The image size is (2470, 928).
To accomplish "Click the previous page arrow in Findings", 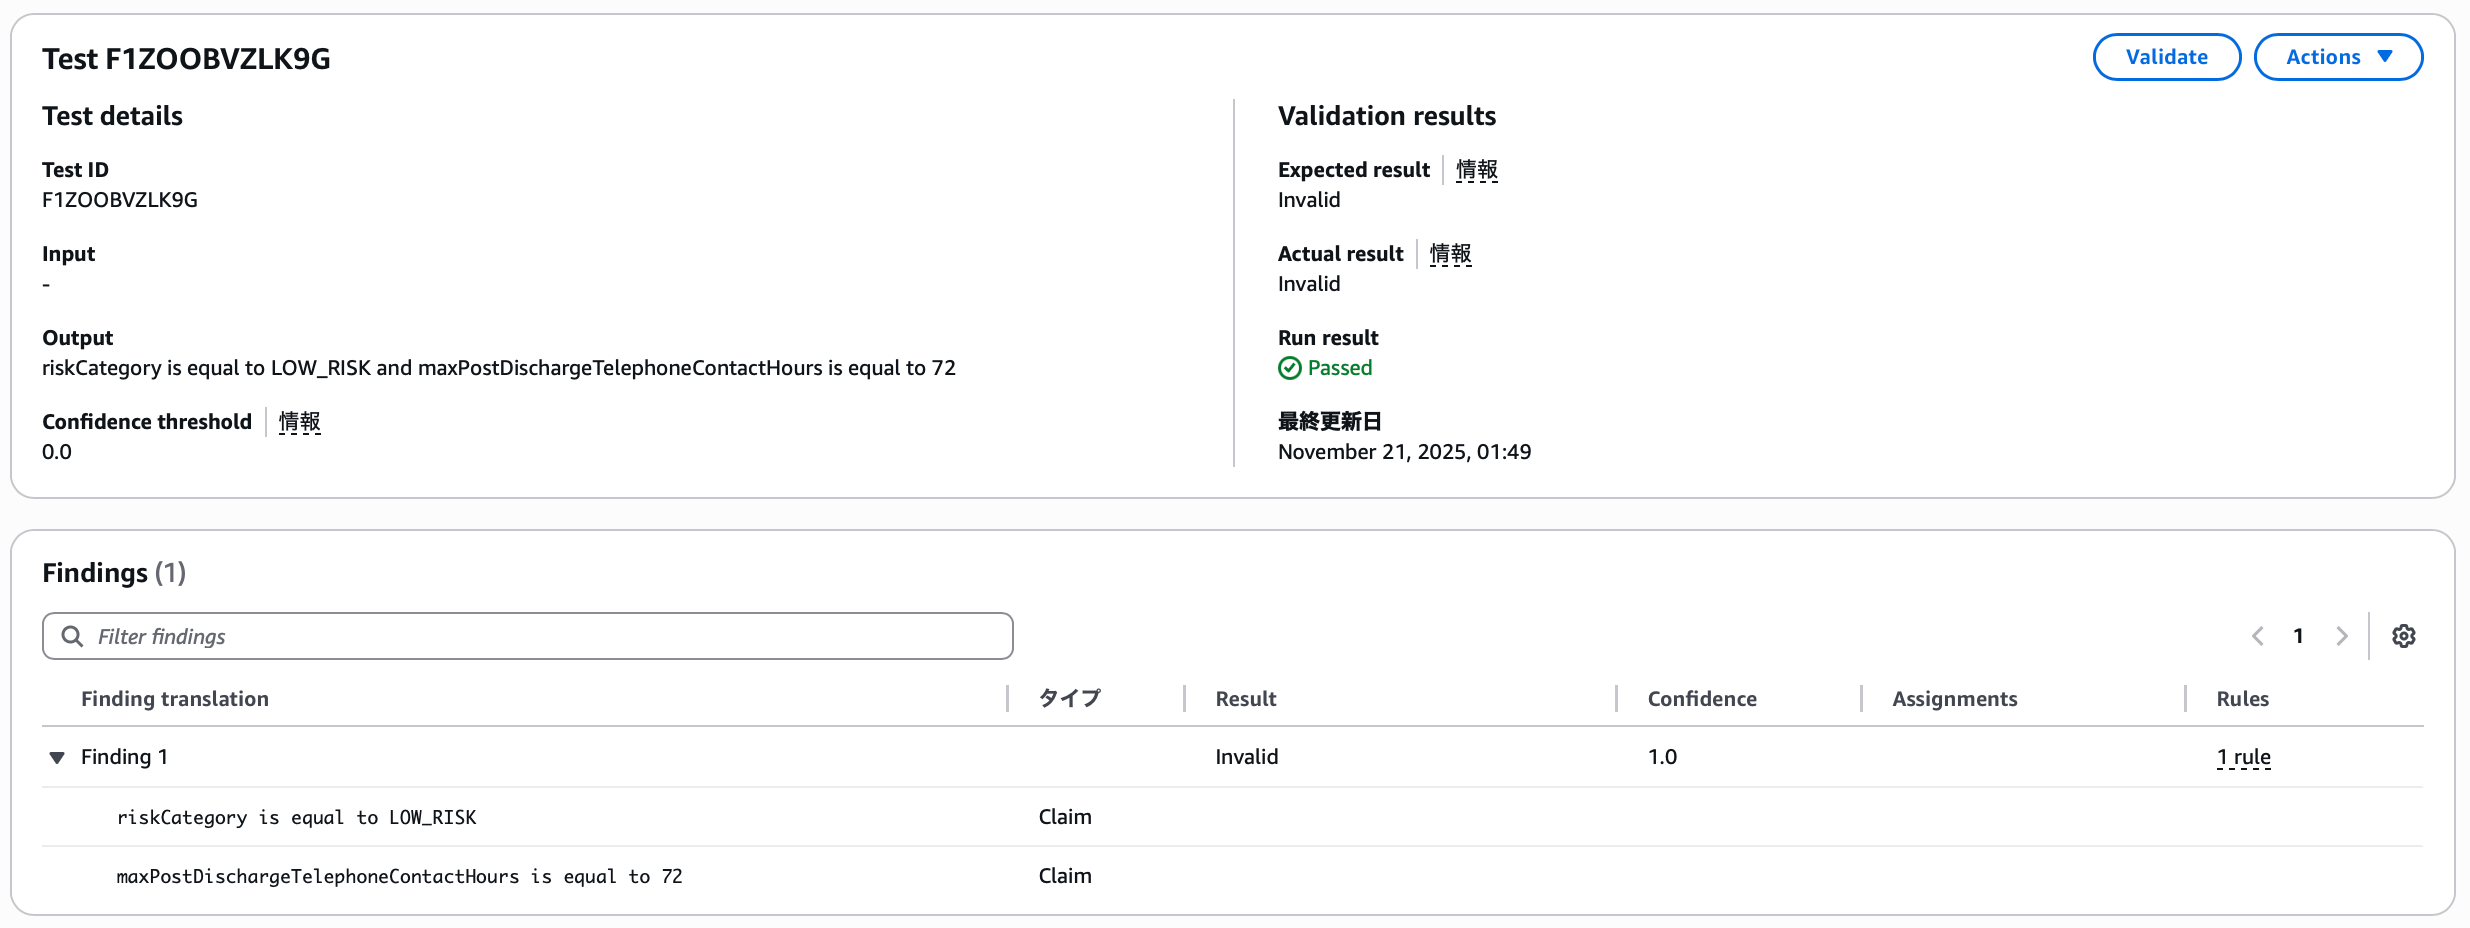I will coord(2257,636).
